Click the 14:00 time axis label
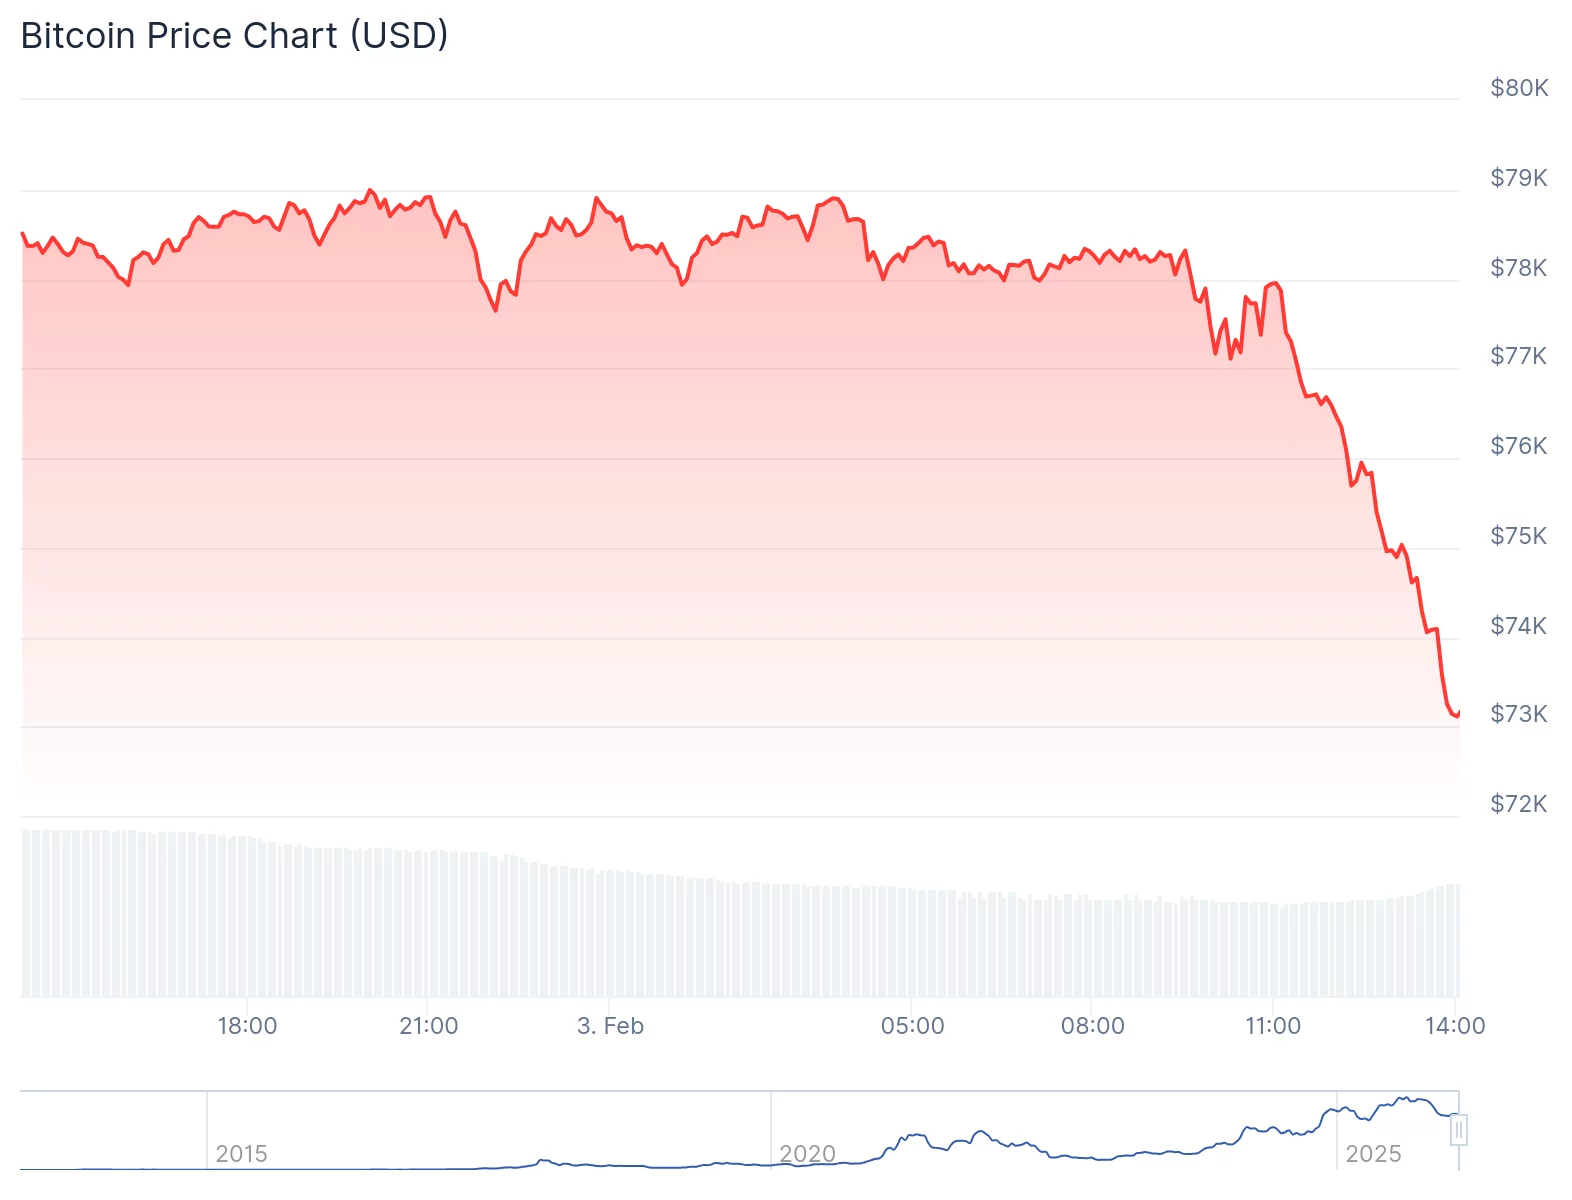Screen dimensions: 1572x1200 tap(1455, 1026)
